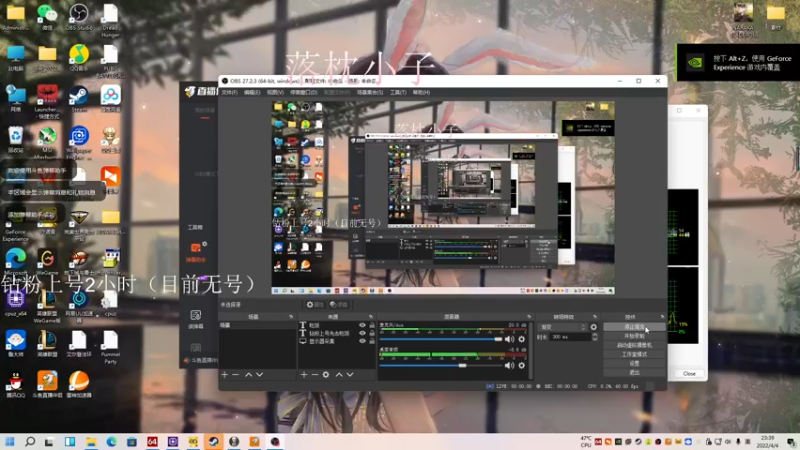
Task: Enable Studio Mode button
Action: click(x=634, y=354)
